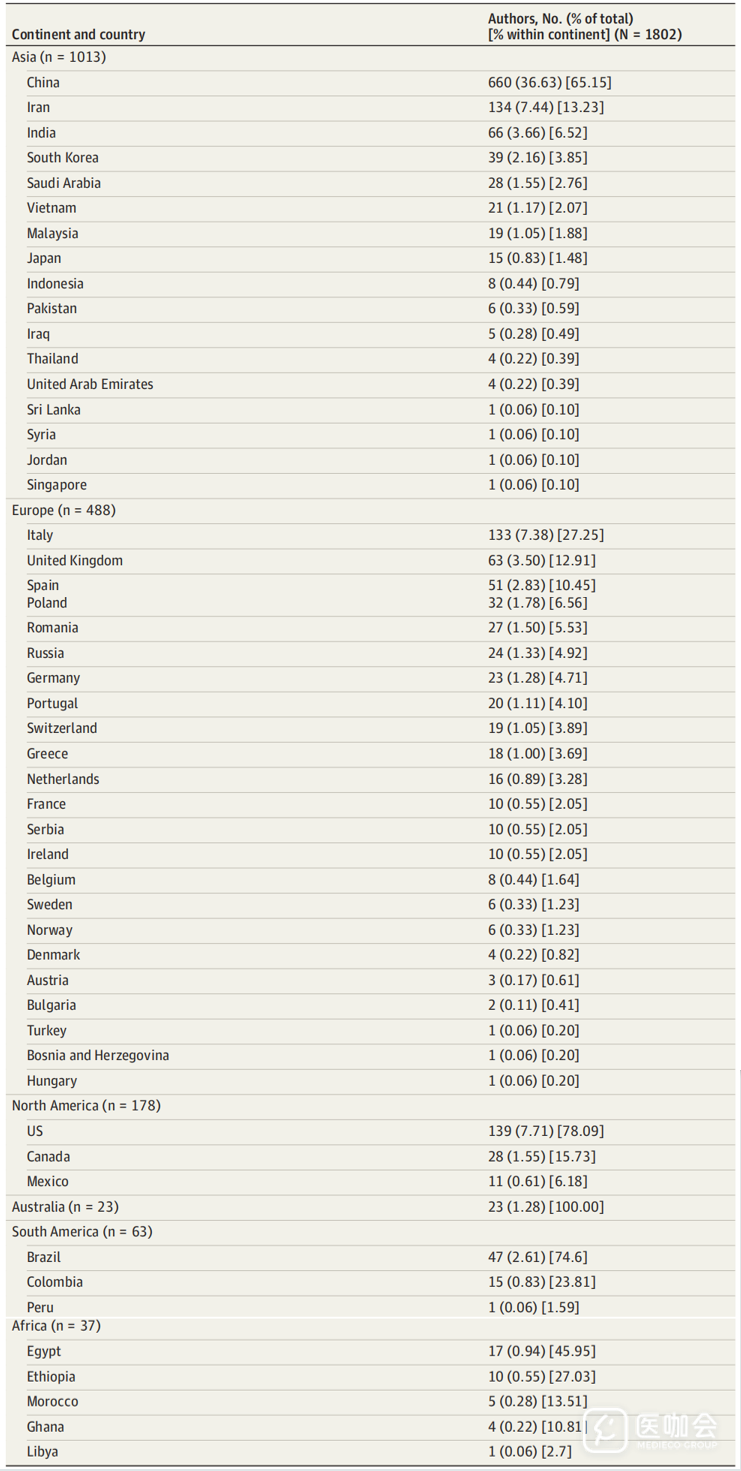The height and width of the screenshot is (1471, 741).
Task: Click the Brazil country label
Action: pos(44,1257)
